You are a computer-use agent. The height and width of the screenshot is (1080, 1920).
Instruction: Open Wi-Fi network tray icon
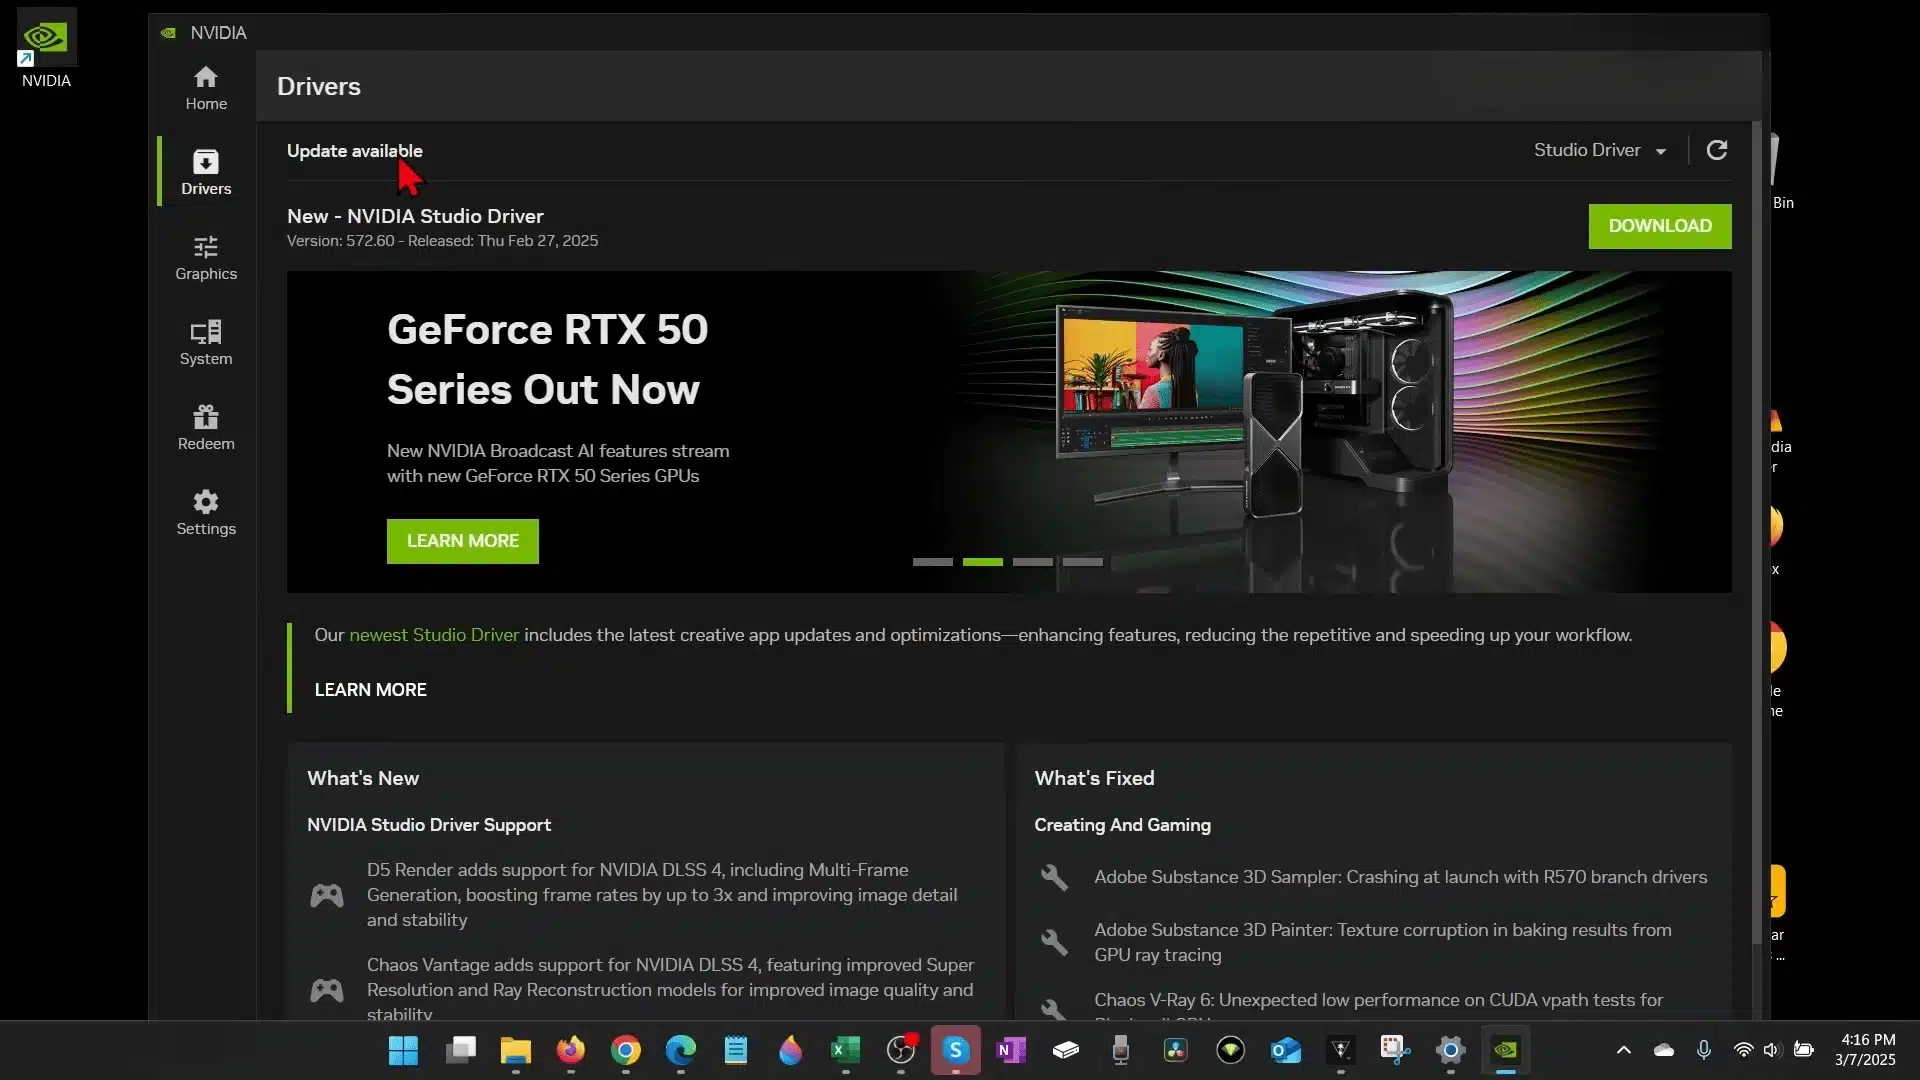[1743, 1050]
